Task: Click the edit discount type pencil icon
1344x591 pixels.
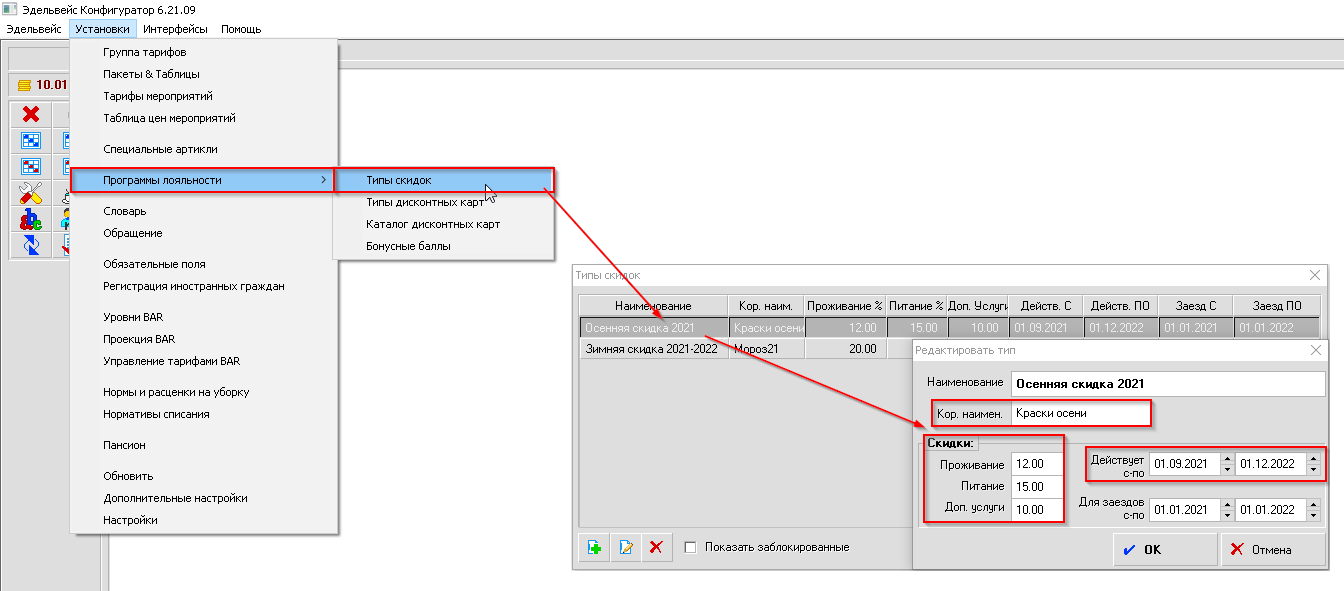Action: (x=626, y=547)
